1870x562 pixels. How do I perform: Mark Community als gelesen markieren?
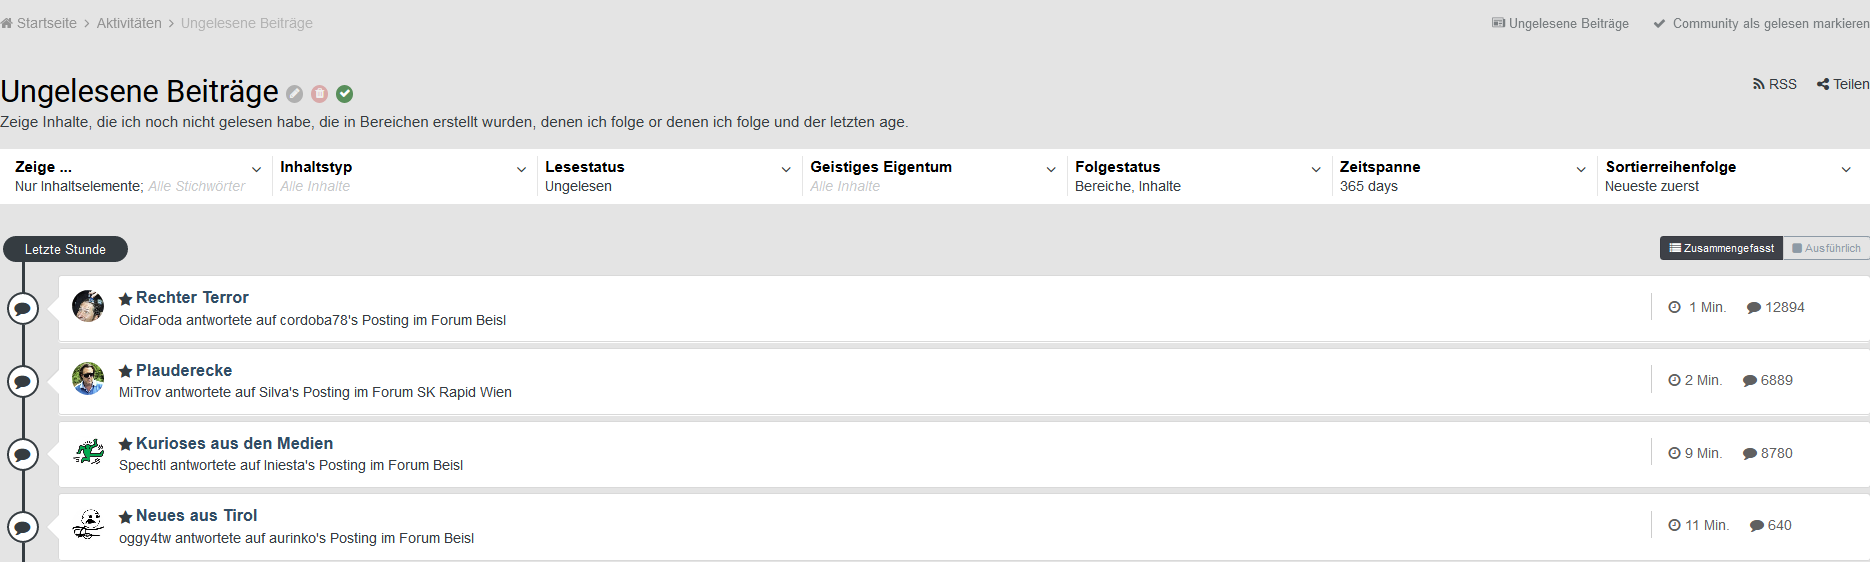[1761, 23]
